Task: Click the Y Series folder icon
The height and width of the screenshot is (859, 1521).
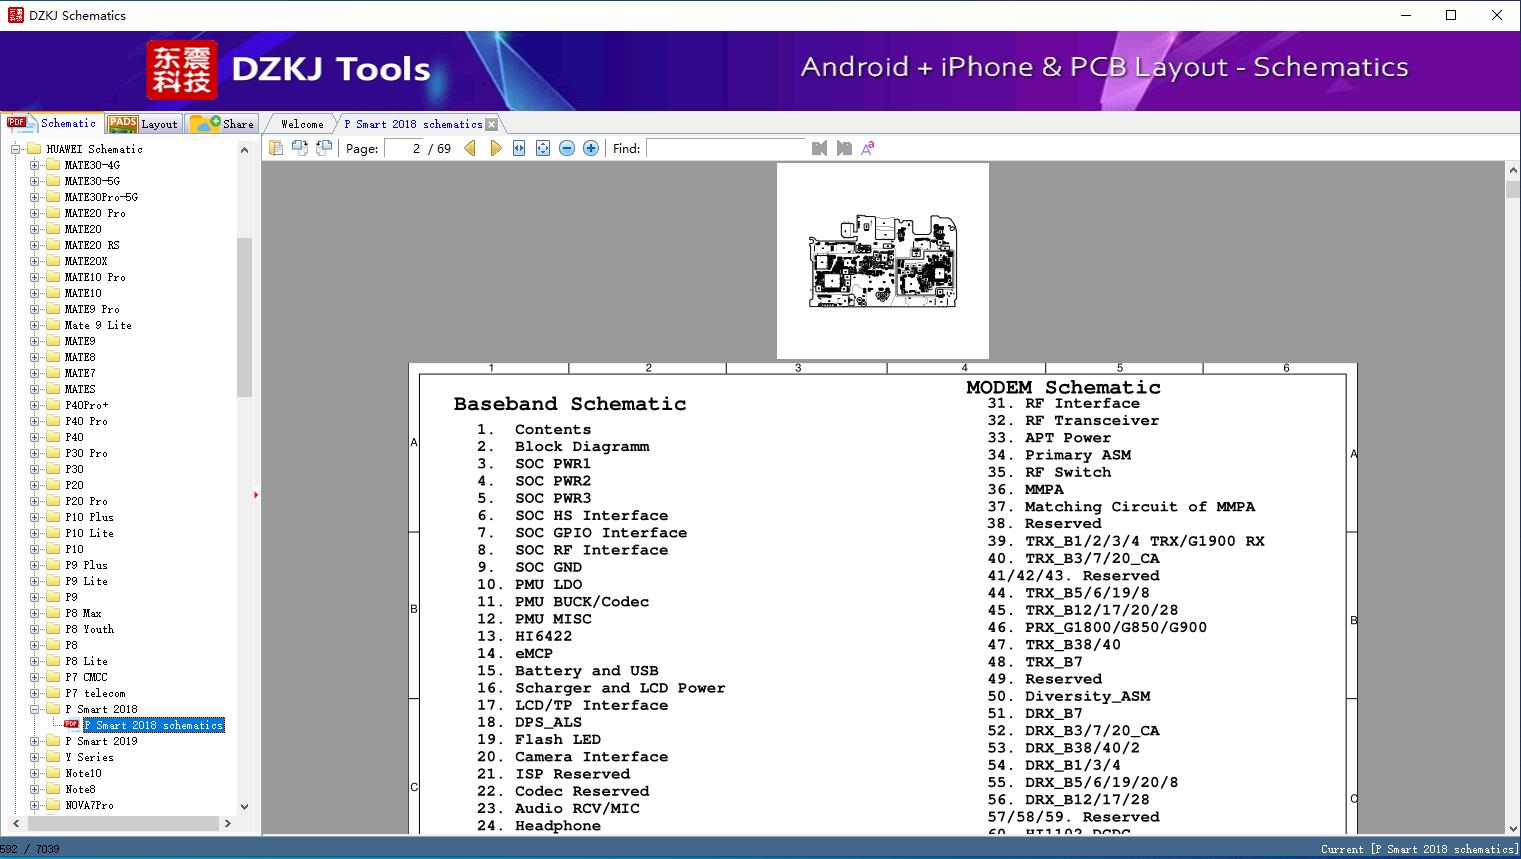Action: (53, 757)
